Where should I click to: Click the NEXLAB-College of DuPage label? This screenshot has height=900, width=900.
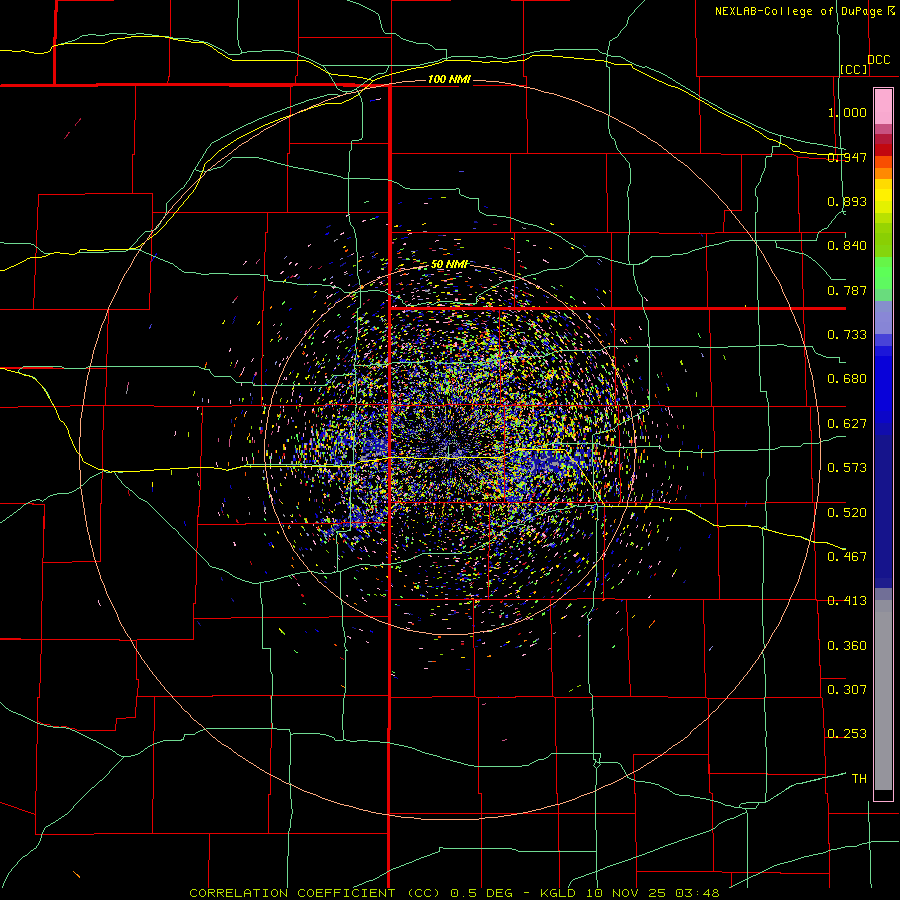coord(798,11)
